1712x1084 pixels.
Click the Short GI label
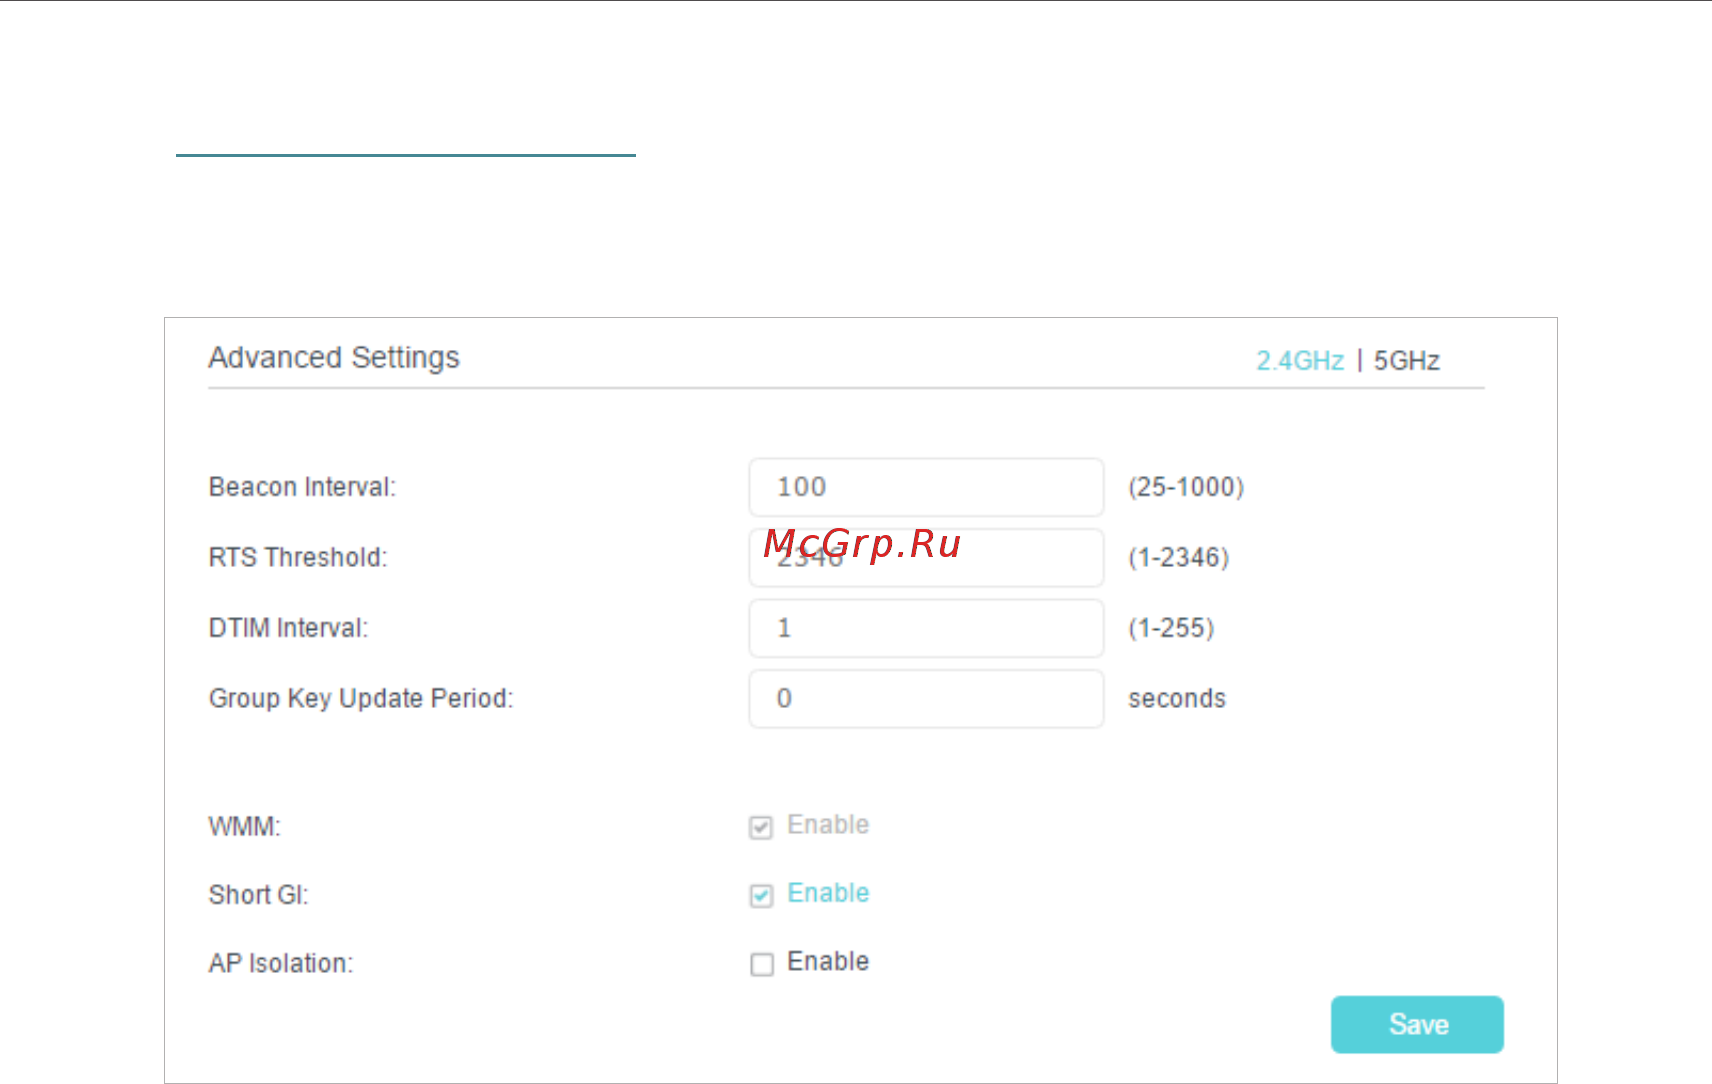[x=258, y=895]
